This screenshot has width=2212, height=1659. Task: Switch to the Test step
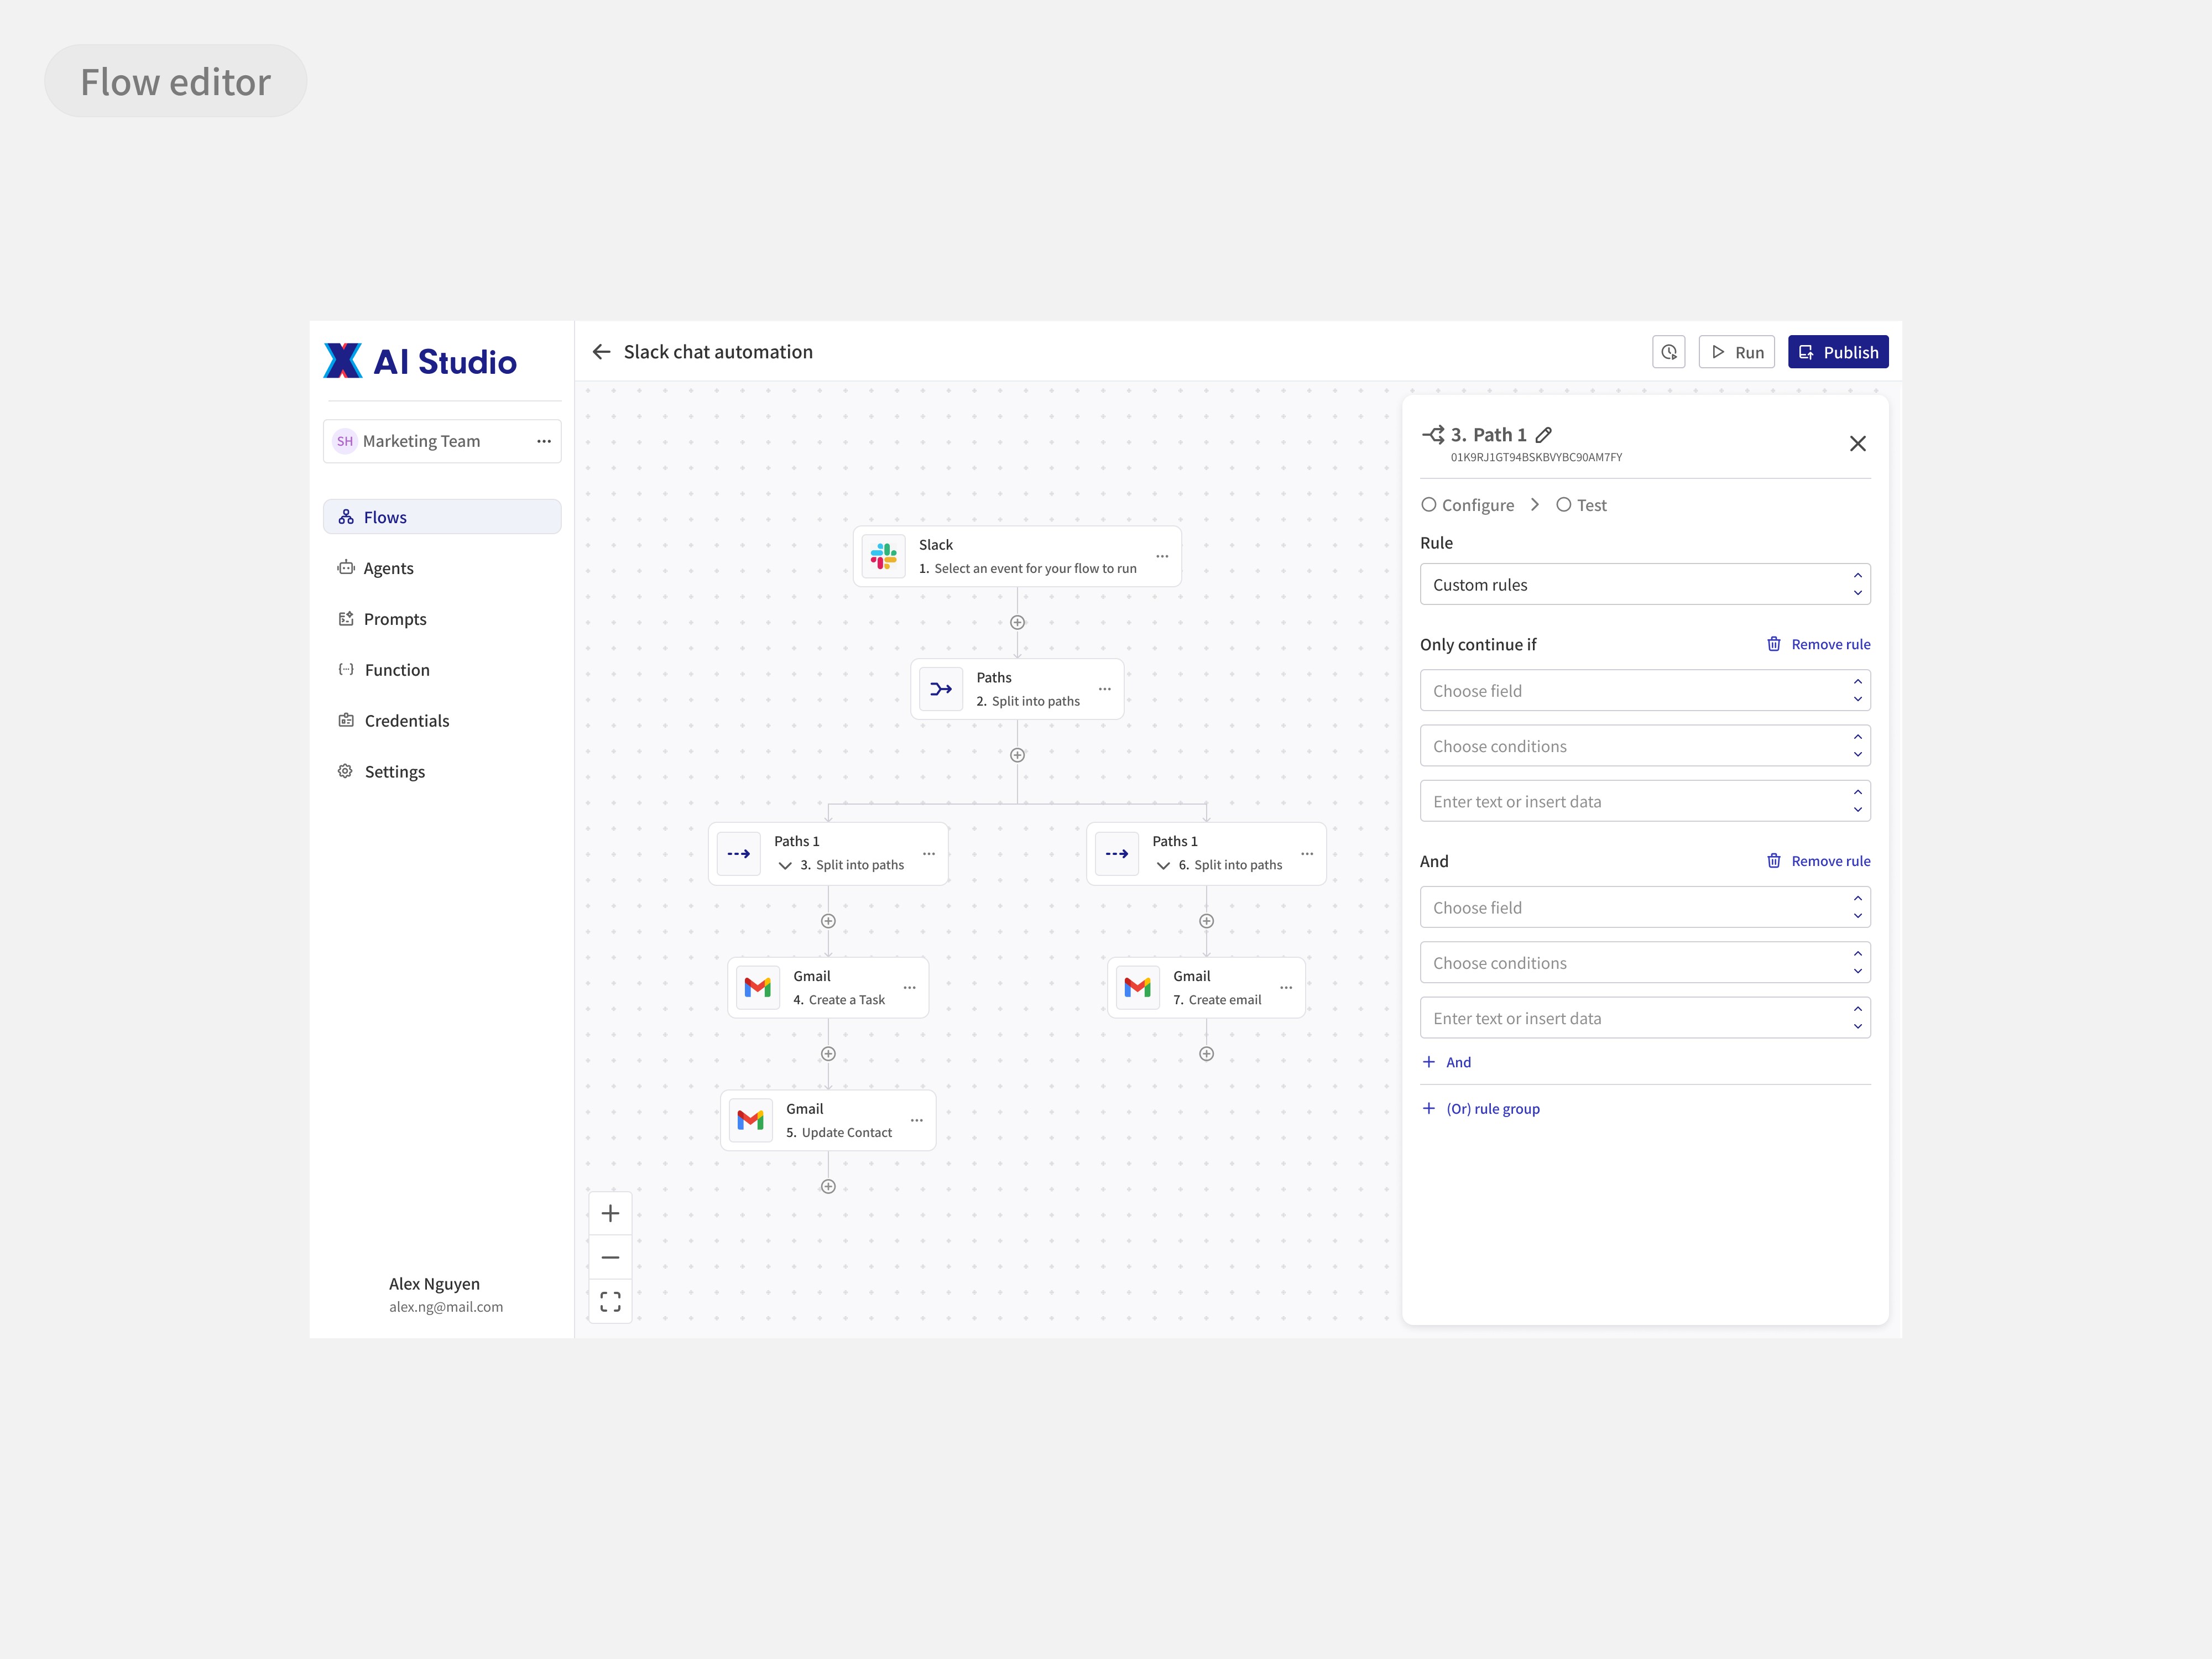tap(1581, 505)
